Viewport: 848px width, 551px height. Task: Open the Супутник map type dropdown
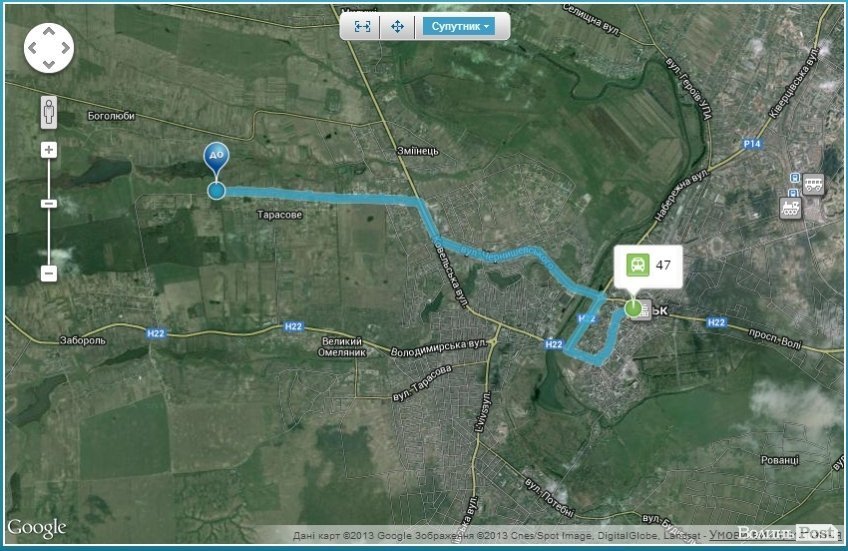click(459, 26)
